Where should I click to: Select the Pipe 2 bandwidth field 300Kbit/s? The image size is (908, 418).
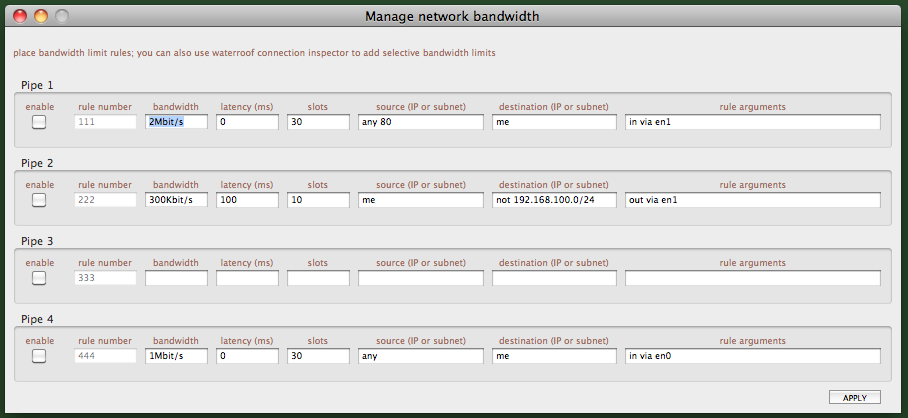click(x=176, y=200)
